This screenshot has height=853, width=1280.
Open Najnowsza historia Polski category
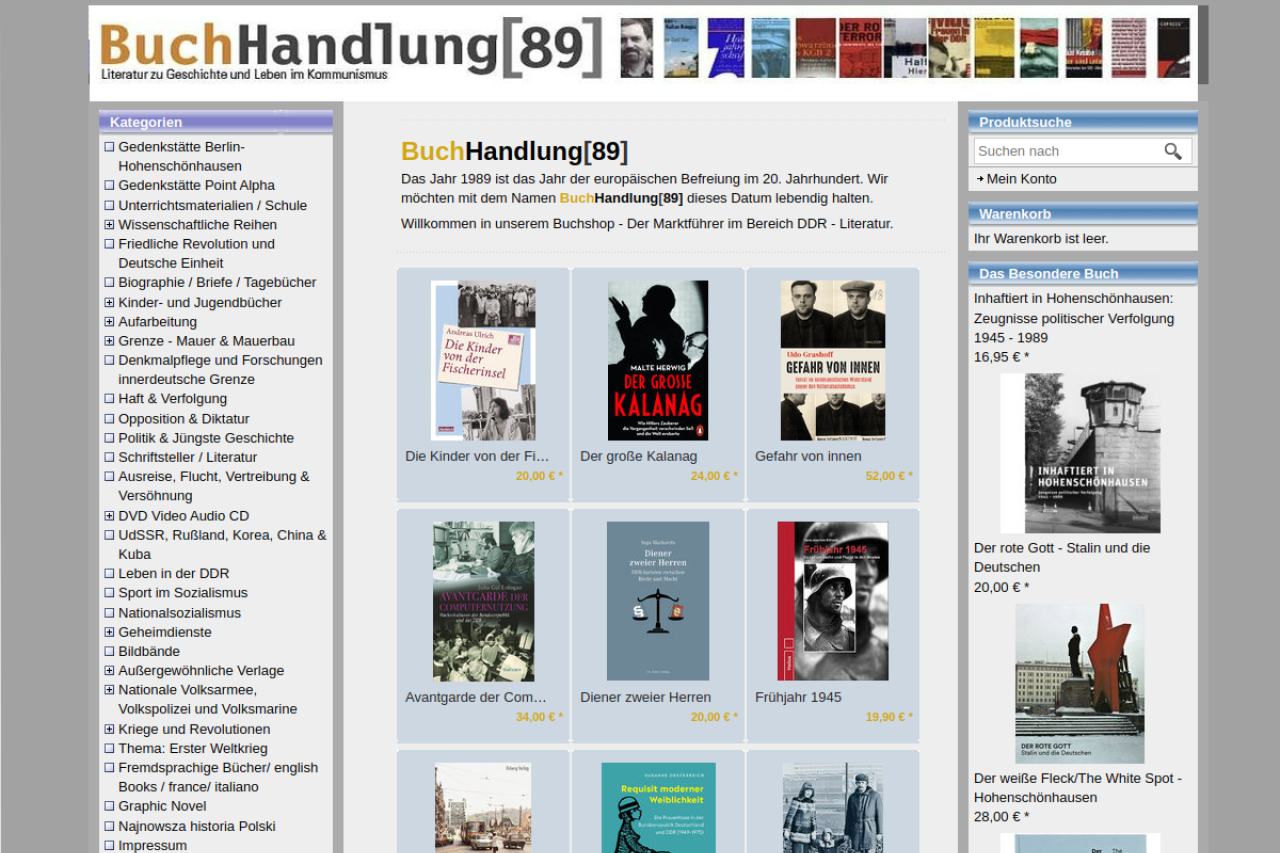197,826
